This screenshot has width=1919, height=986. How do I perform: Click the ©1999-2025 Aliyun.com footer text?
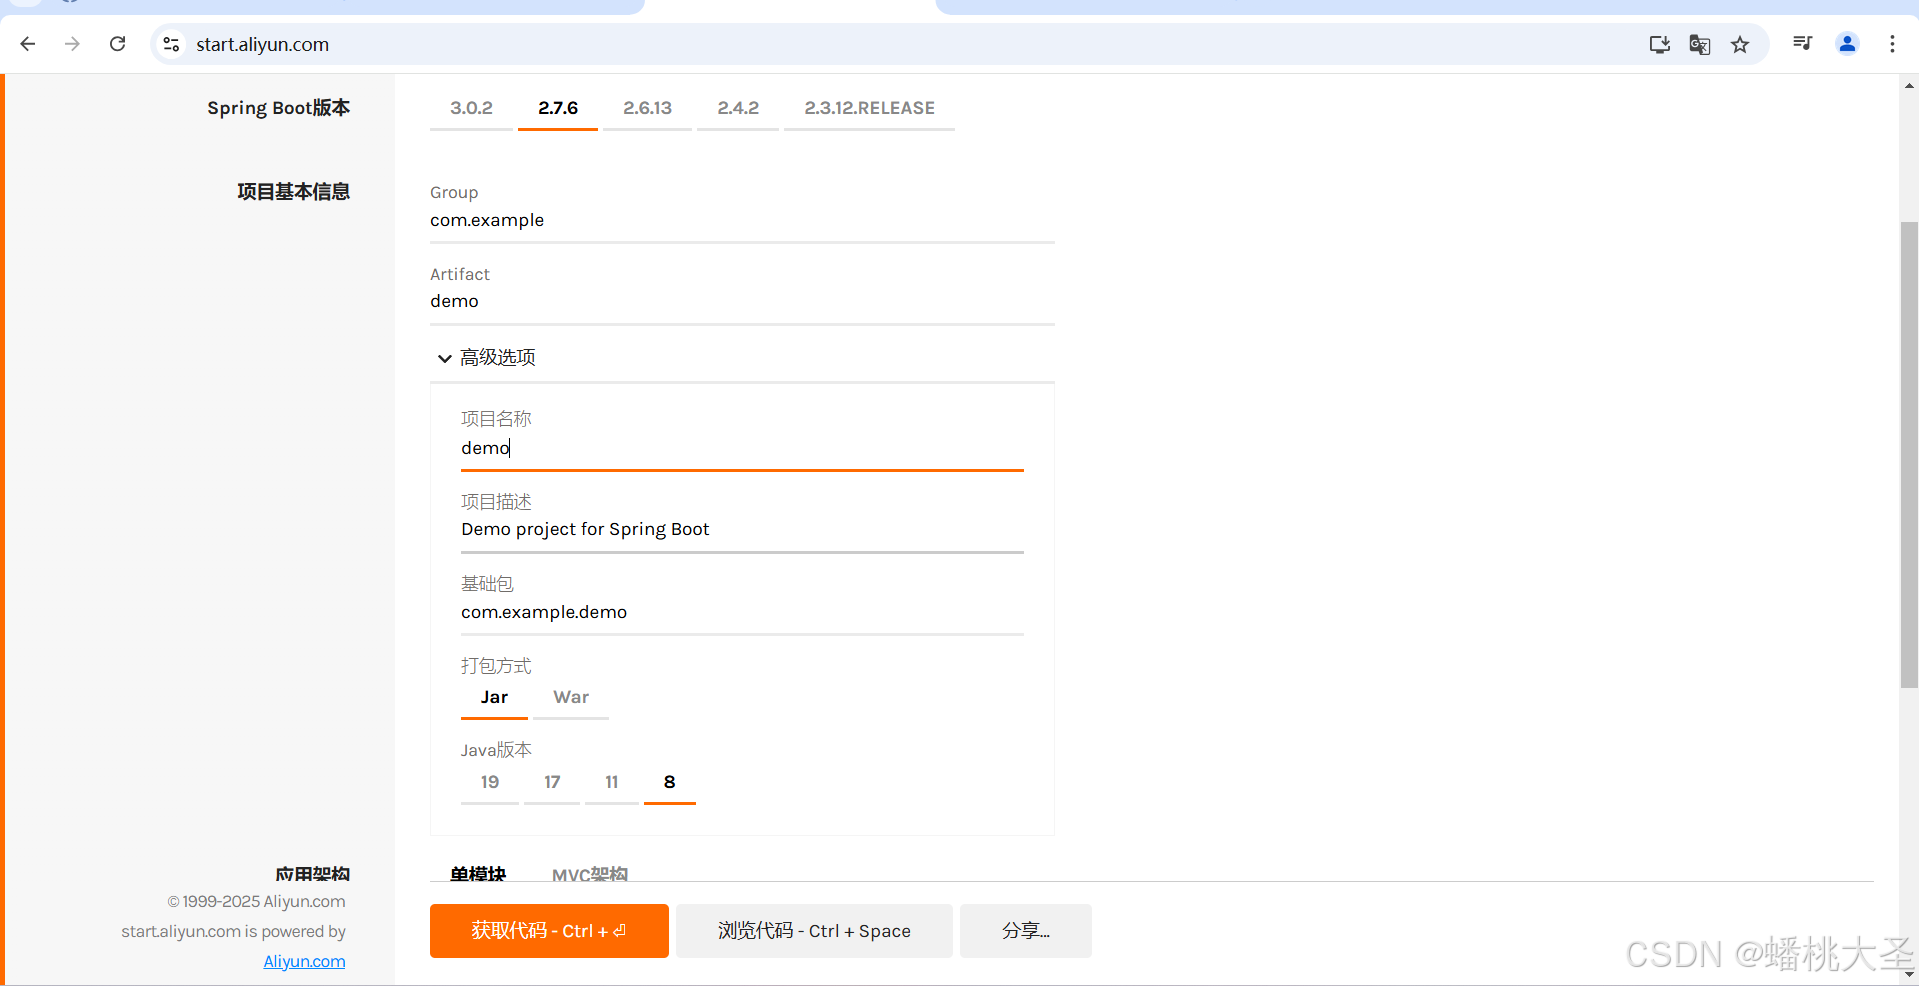(256, 901)
